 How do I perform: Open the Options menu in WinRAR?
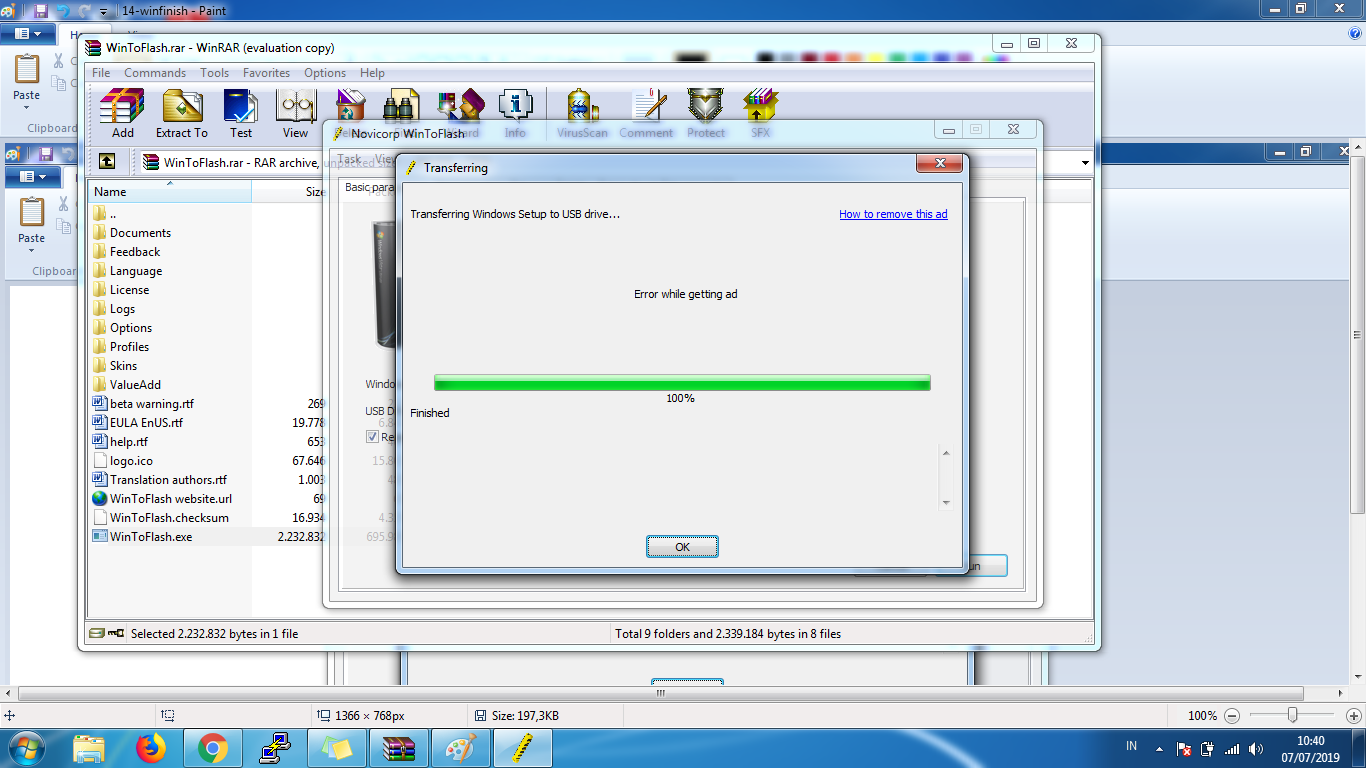click(325, 73)
